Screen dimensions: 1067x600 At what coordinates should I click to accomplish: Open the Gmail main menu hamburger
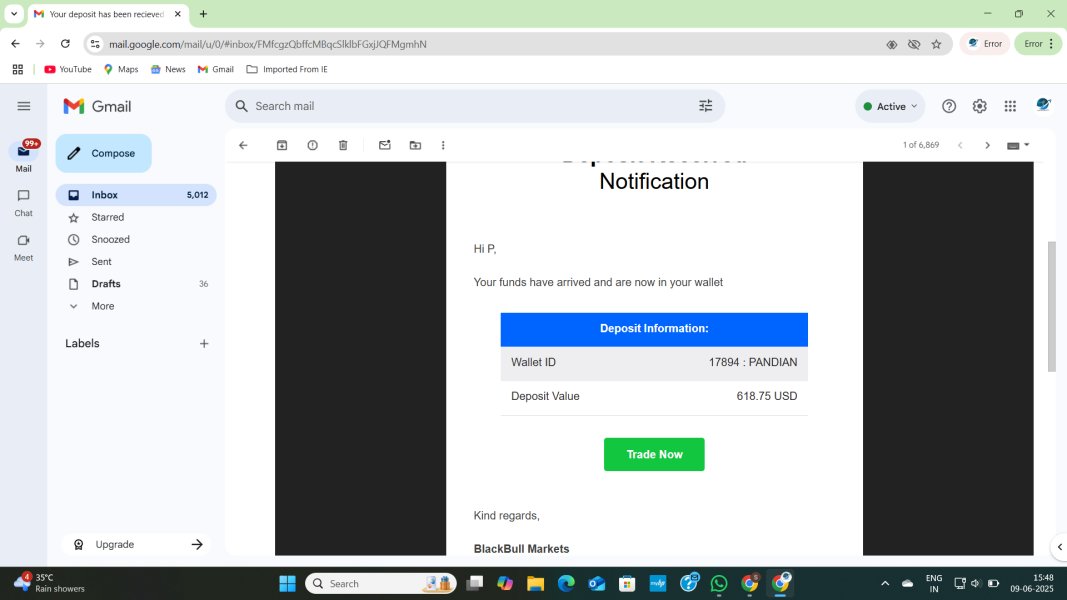[x=24, y=106]
